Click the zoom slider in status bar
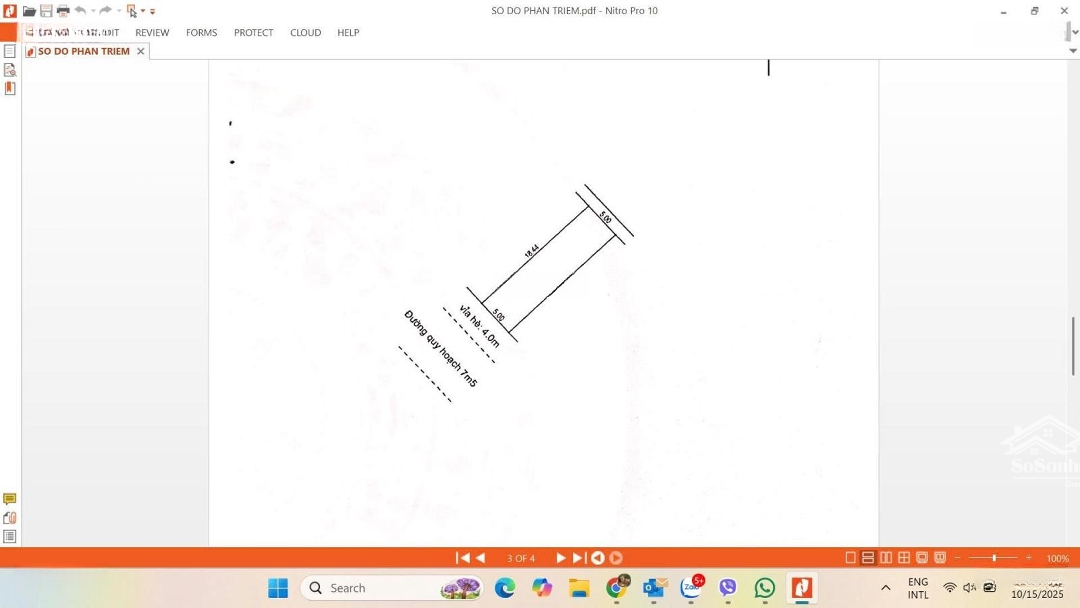1080x608 pixels. tap(993, 558)
